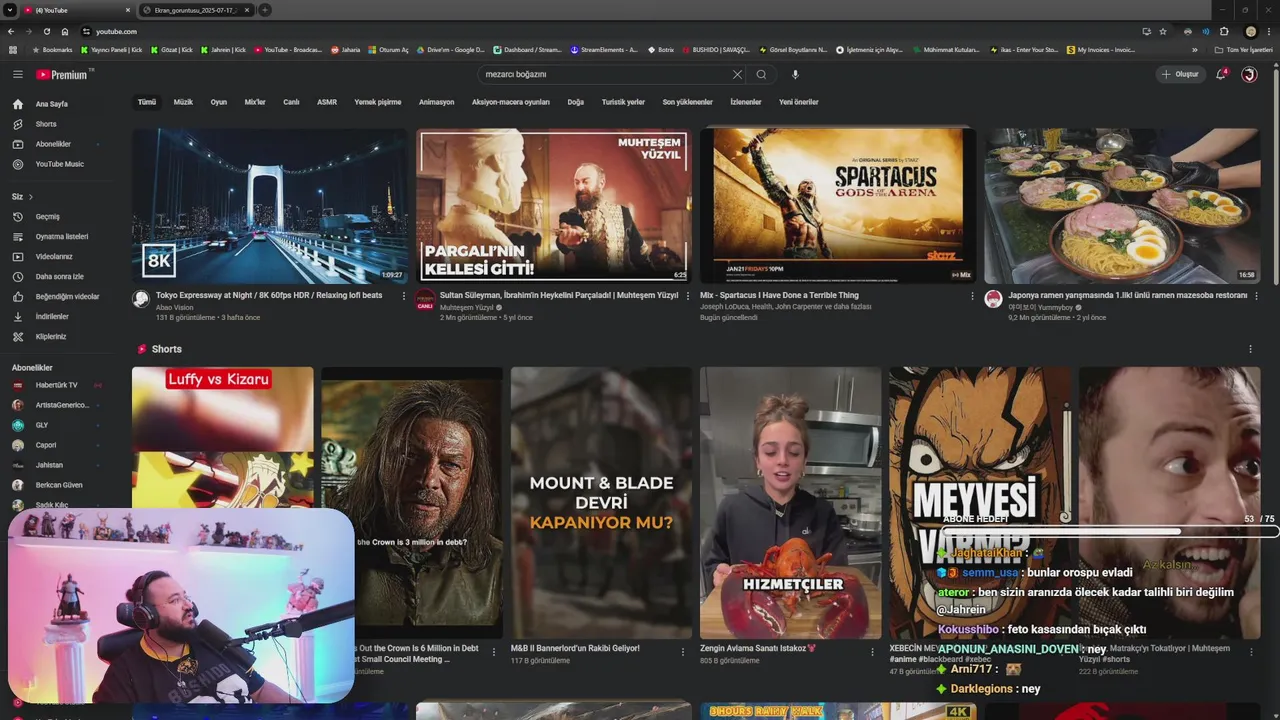Image resolution: width=1280 pixels, height=720 pixels.
Task: Open Klipleriniz in sidebar
Action: point(51,336)
